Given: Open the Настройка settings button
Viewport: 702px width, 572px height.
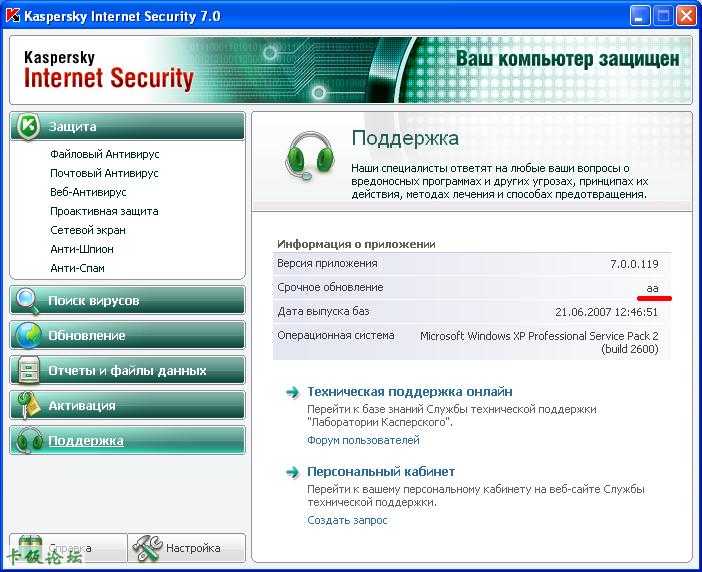Looking at the screenshot, I should click(187, 548).
